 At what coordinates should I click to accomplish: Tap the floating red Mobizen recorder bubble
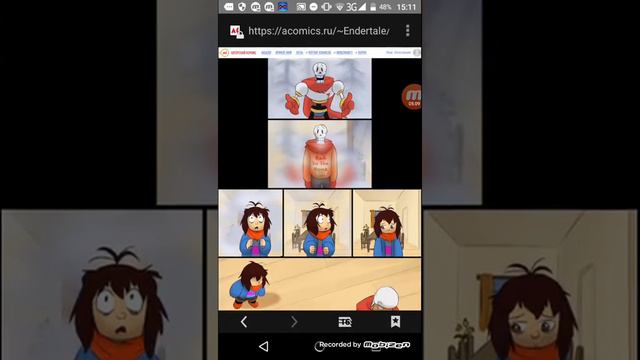pos(412,97)
